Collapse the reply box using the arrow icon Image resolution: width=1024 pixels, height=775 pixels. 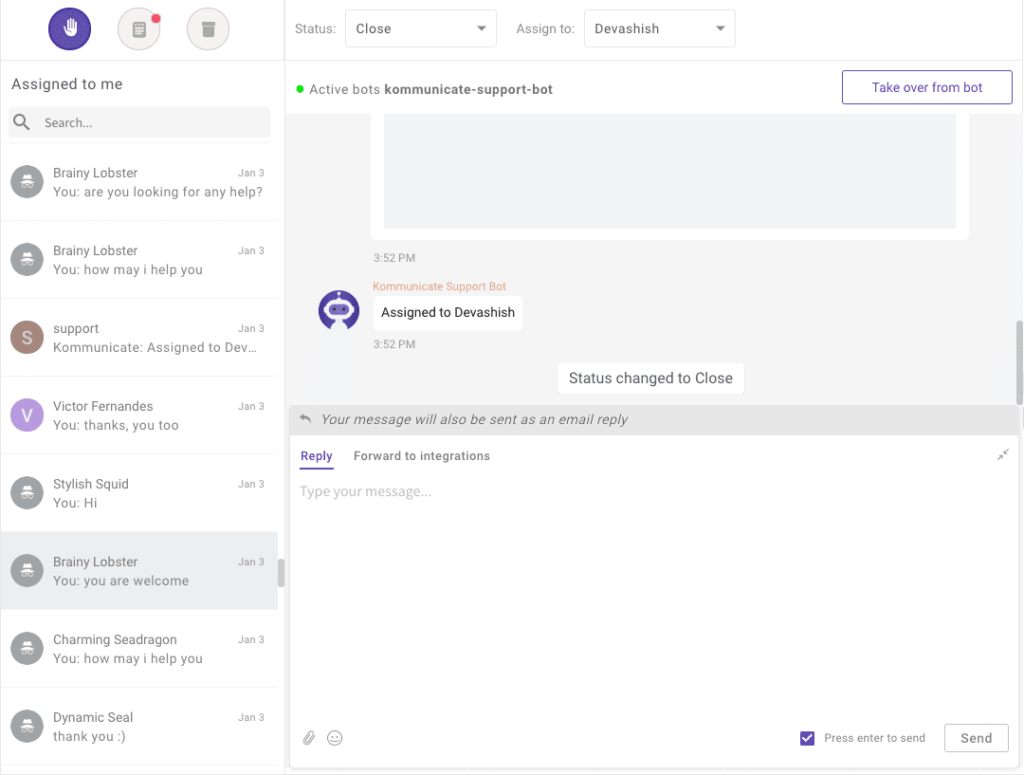click(1003, 455)
